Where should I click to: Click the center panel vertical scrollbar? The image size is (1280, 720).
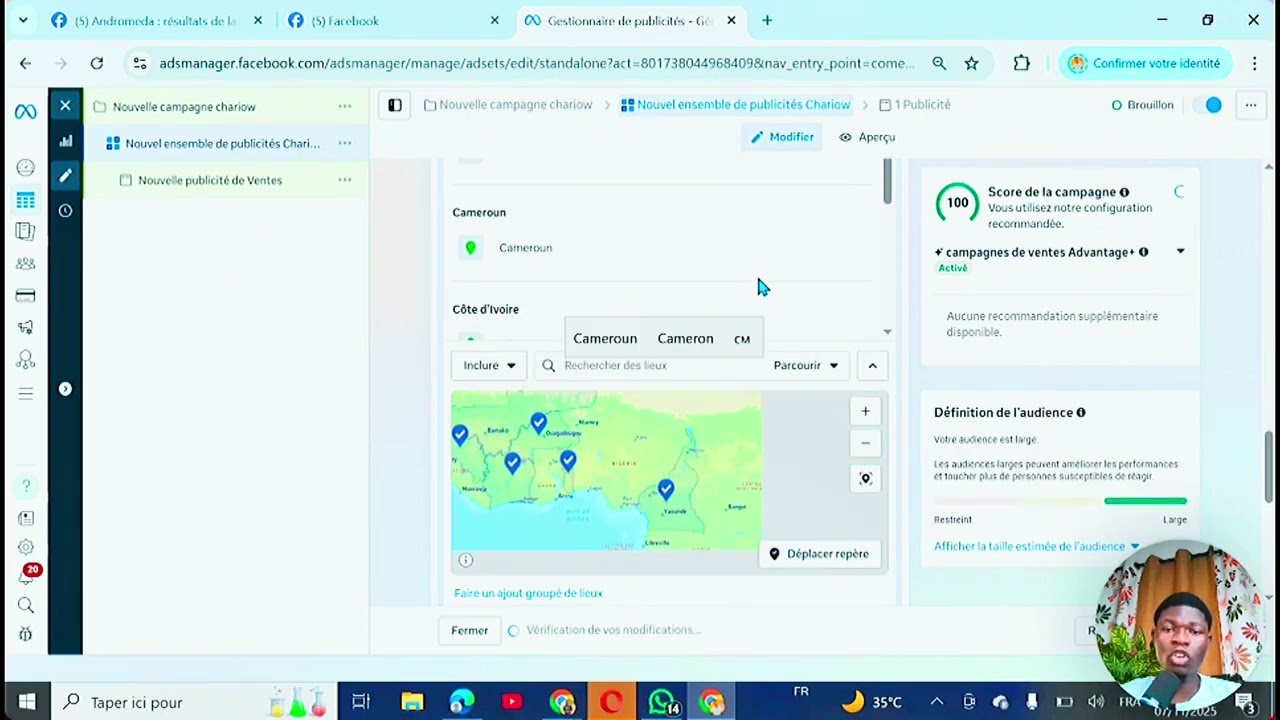coord(887,181)
